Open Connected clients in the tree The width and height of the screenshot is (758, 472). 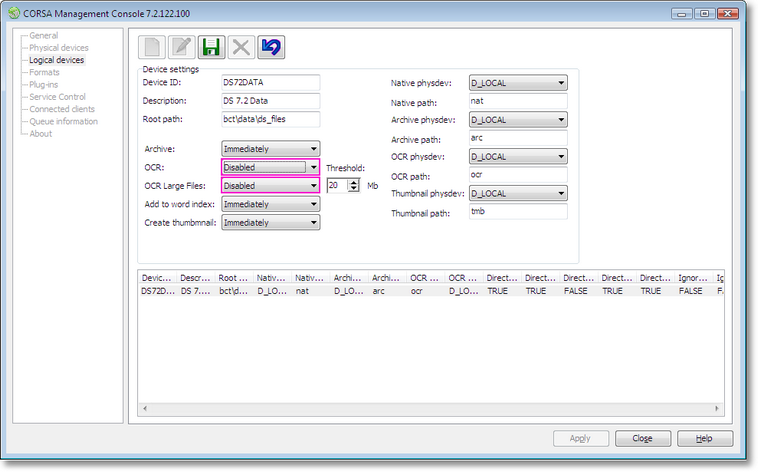click(x=62, y=109)
